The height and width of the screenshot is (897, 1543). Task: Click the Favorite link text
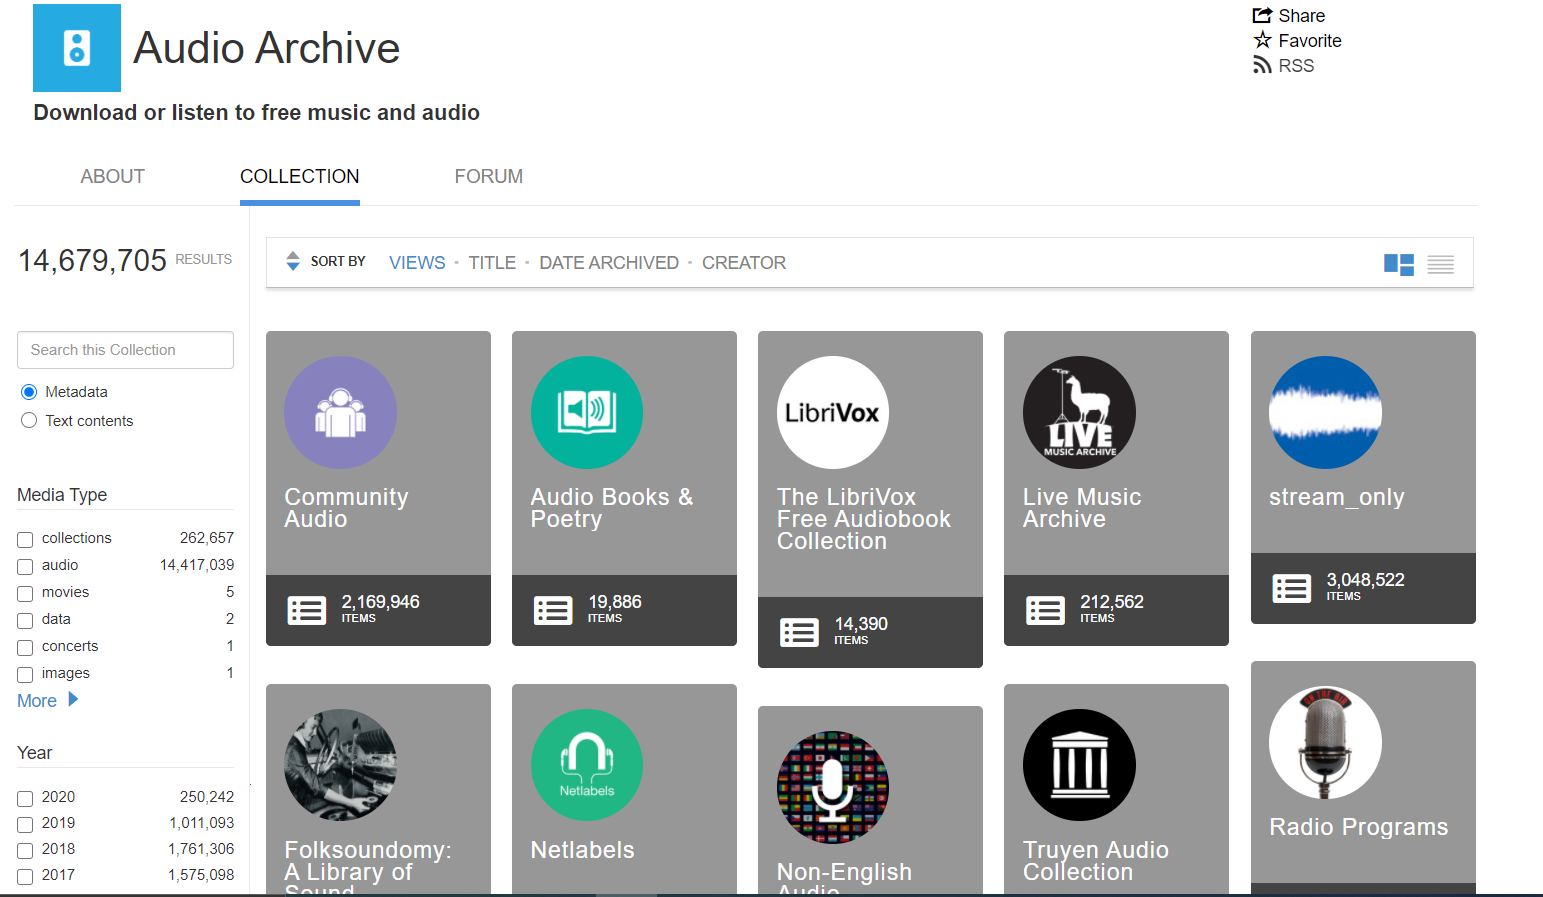[1310, 40]
